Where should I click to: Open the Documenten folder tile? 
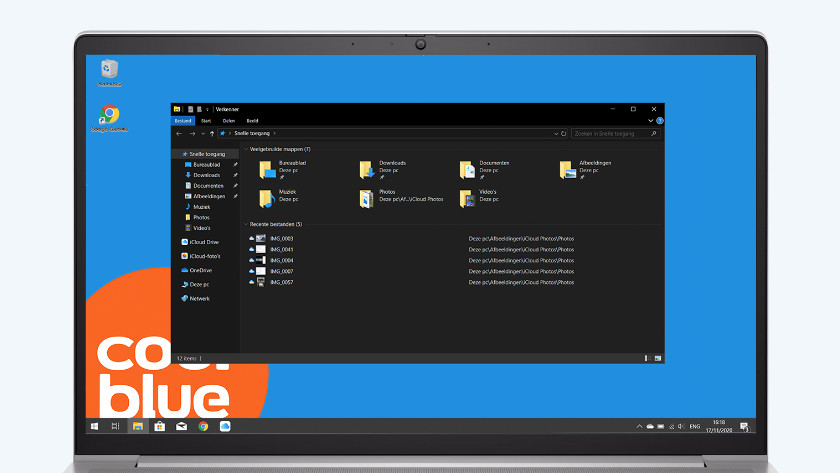484,169
